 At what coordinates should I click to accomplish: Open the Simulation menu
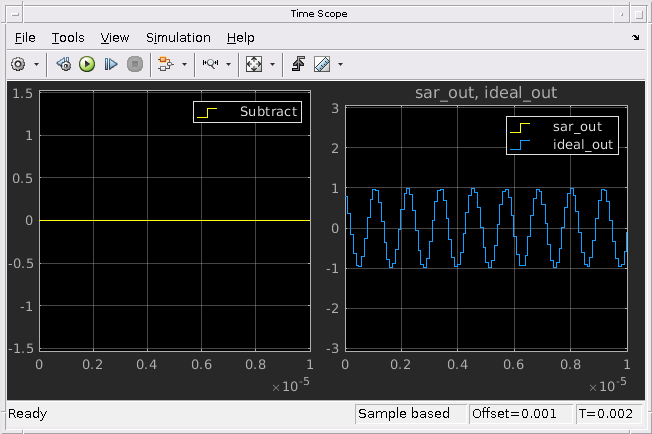(x=178, y=38)
